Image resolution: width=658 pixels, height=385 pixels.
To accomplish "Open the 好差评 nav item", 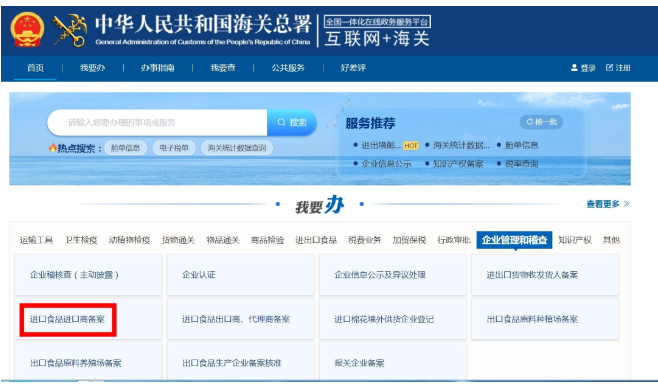I will 353,68.
